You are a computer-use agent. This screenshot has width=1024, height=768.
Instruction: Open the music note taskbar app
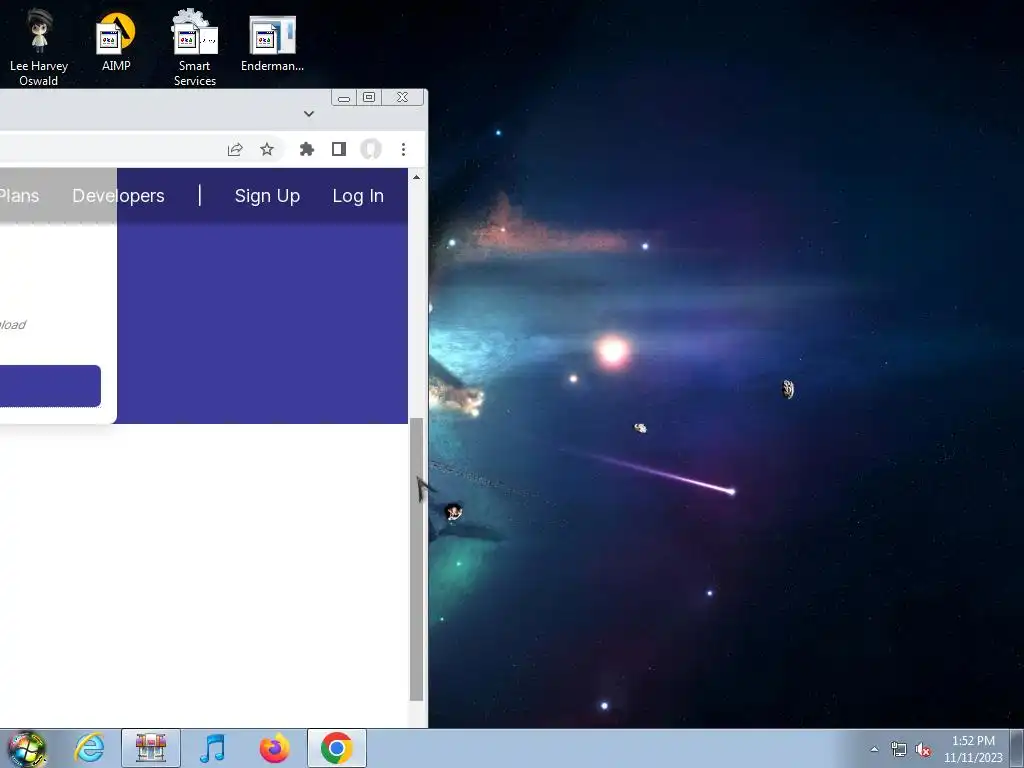(x=212, y=748)
